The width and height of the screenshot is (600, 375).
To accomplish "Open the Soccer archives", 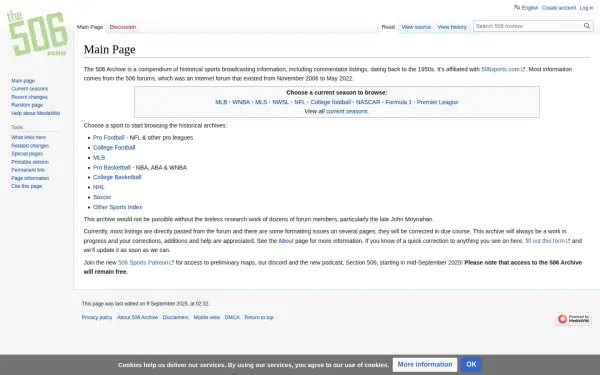I will click(x=102, y=197).
